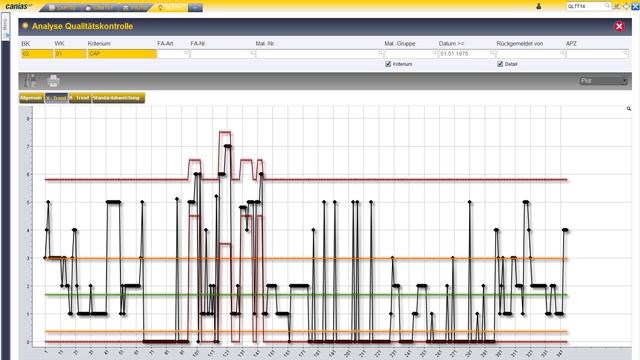Switch to the X - Trend tab
Screen dimensions: 640x360
56,98
